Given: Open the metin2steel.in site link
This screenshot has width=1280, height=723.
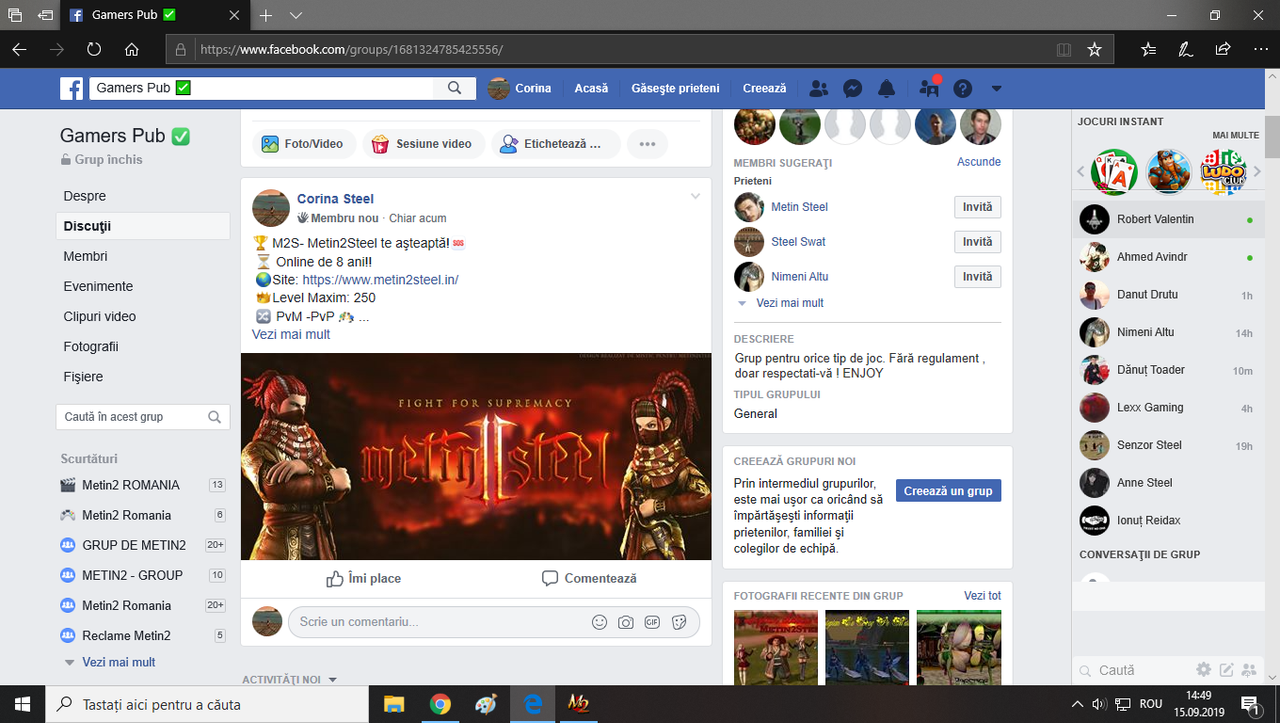Looking at the screenshot, I should click(x=380, y=280).
